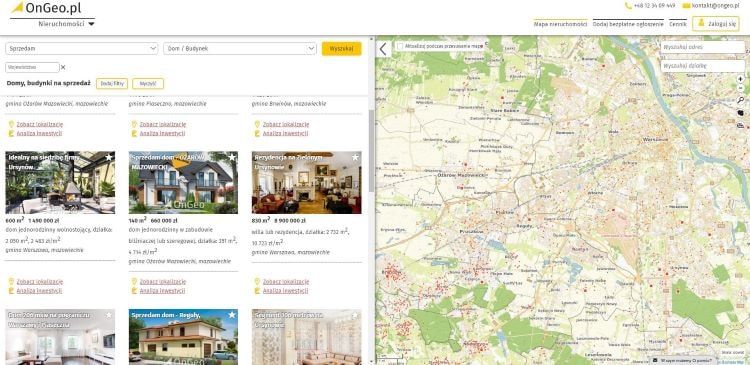Screen dimensions: 750x365
Task: Click price text 1 490 000 zł
Action: (44, 221)
